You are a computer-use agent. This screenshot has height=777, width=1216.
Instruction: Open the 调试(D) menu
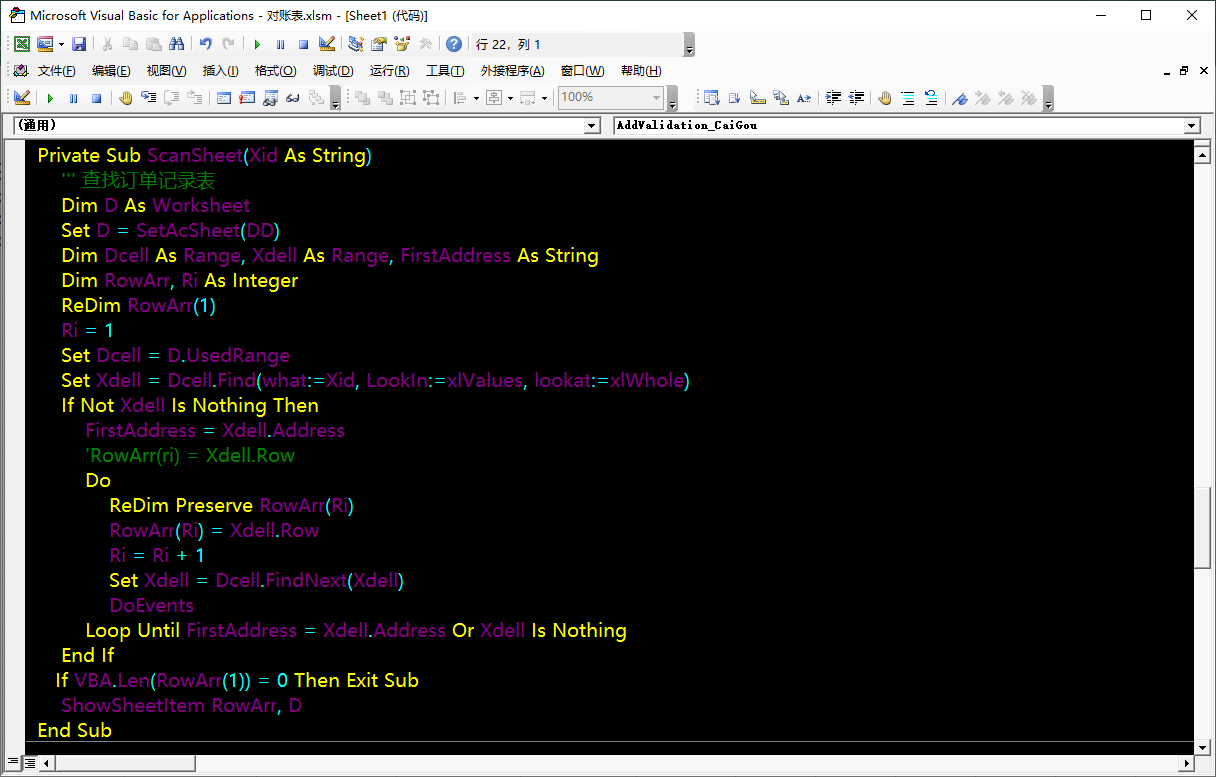tap(333, 71)
